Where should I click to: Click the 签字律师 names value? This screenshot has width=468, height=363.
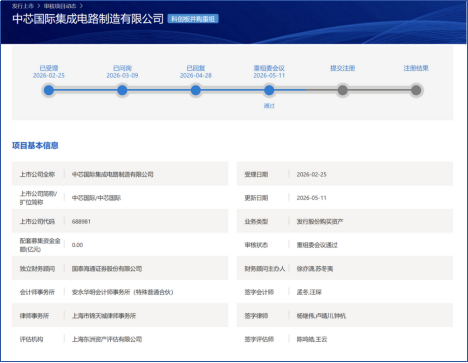[x=321, y=316]
